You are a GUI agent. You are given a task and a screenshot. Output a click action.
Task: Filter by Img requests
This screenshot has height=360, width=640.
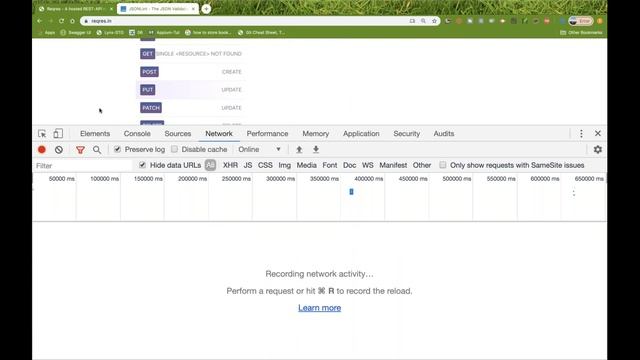tap(284, 165)
